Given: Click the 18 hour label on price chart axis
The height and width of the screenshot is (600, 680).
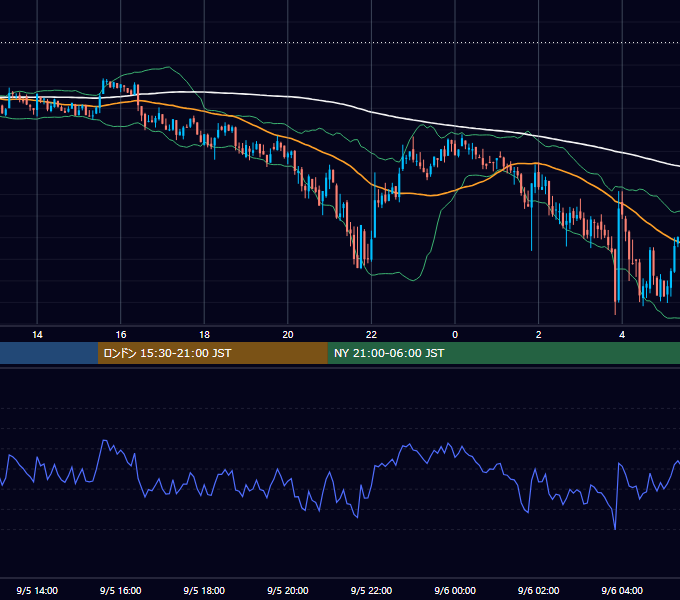Looking at the screenshot, I should click(x=204, y=335).
